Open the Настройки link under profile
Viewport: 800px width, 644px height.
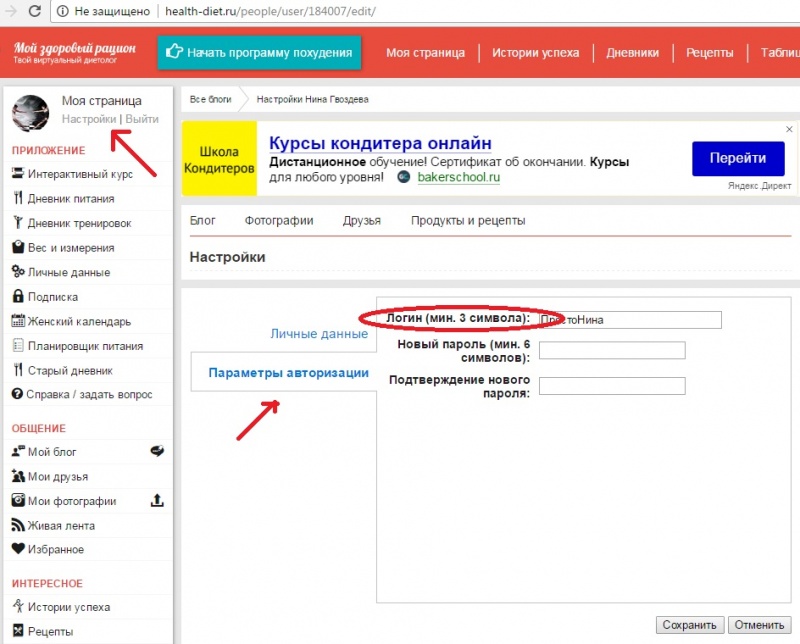[x=89, y=119]
